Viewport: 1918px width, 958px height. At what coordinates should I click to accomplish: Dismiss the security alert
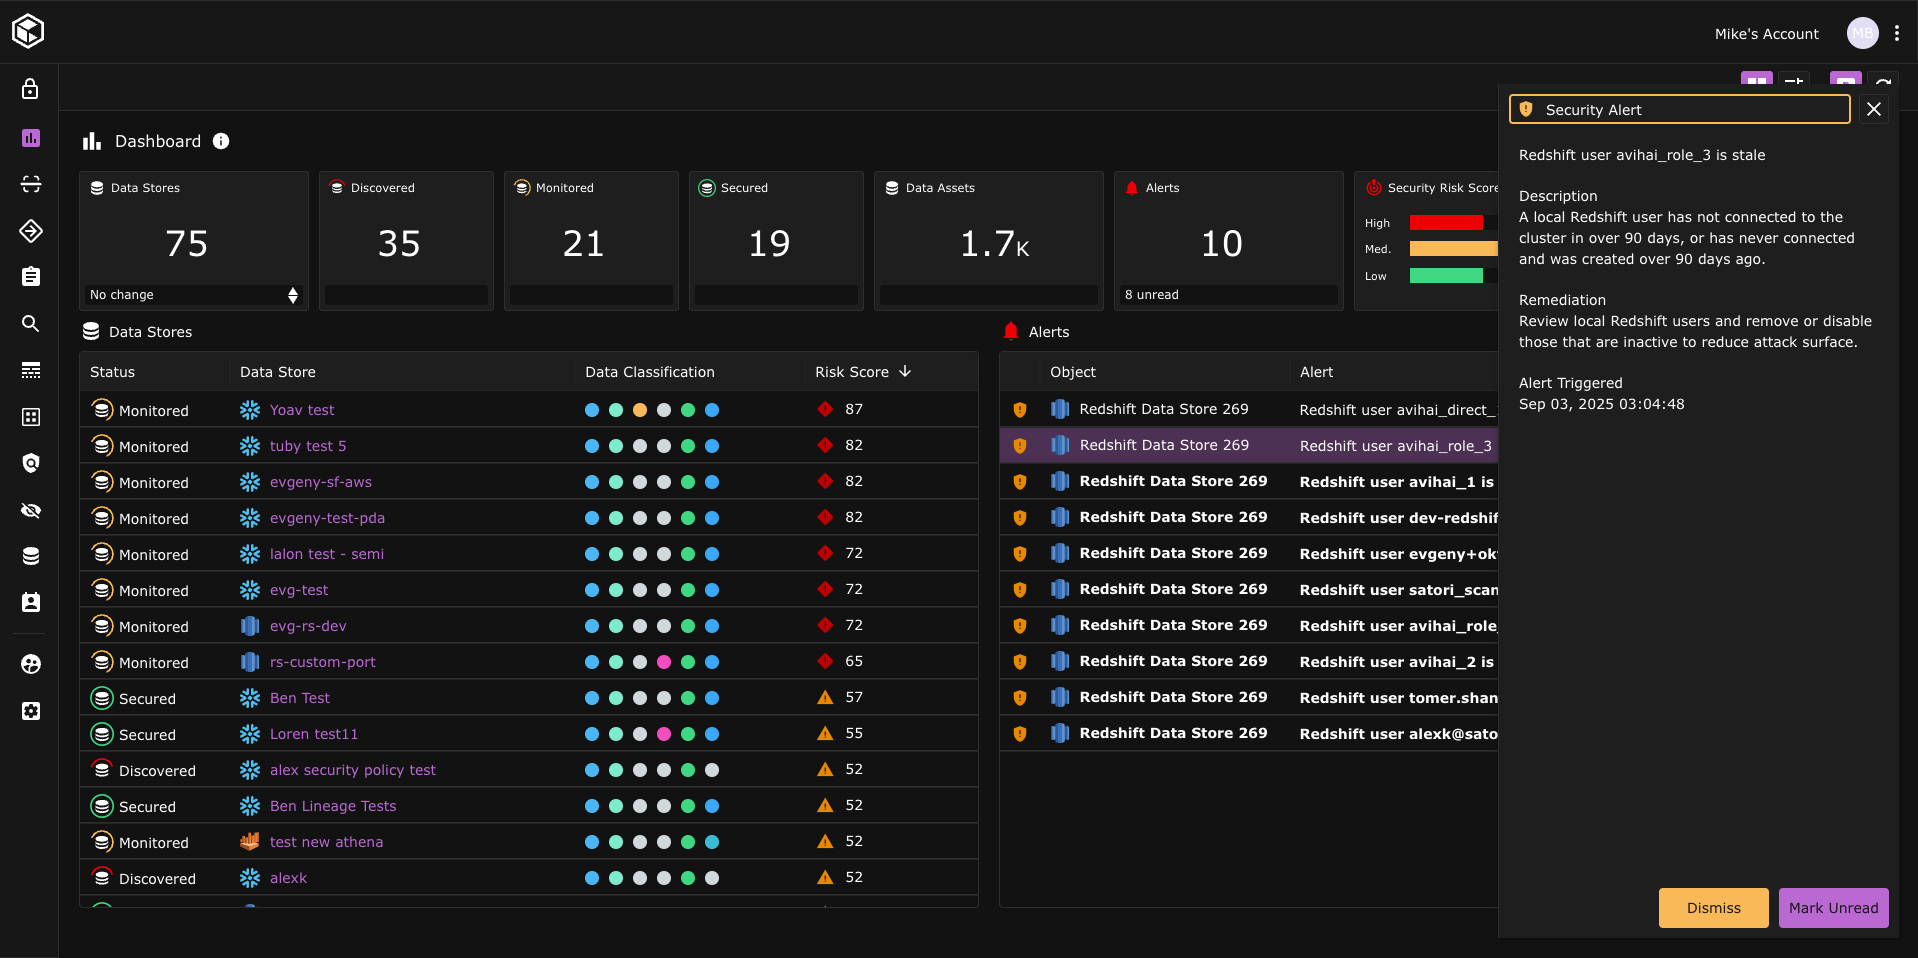1712,908
